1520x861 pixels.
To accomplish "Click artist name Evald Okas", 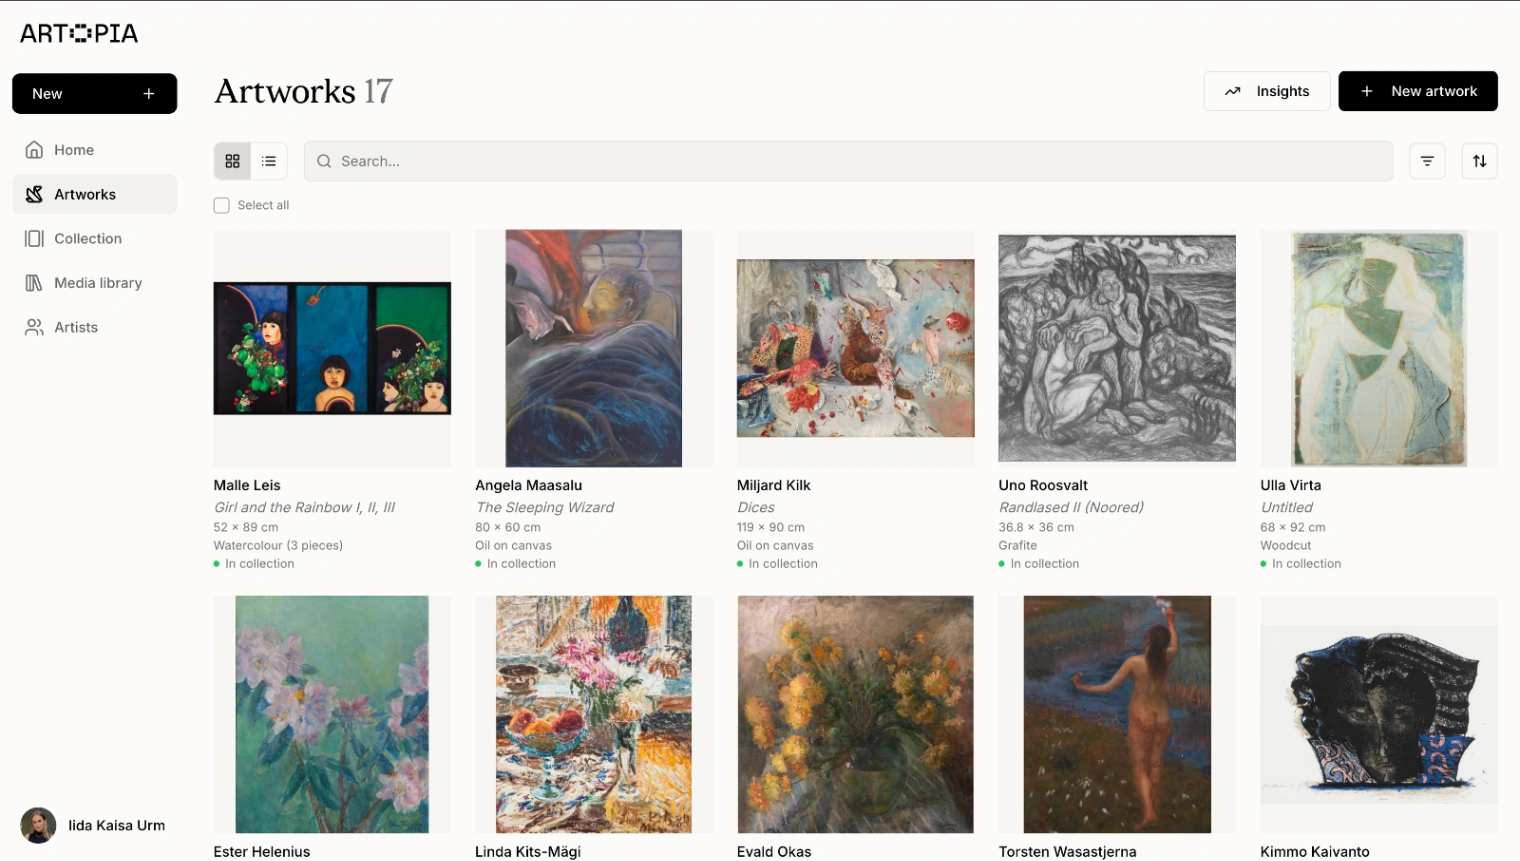I will point(774,852).
